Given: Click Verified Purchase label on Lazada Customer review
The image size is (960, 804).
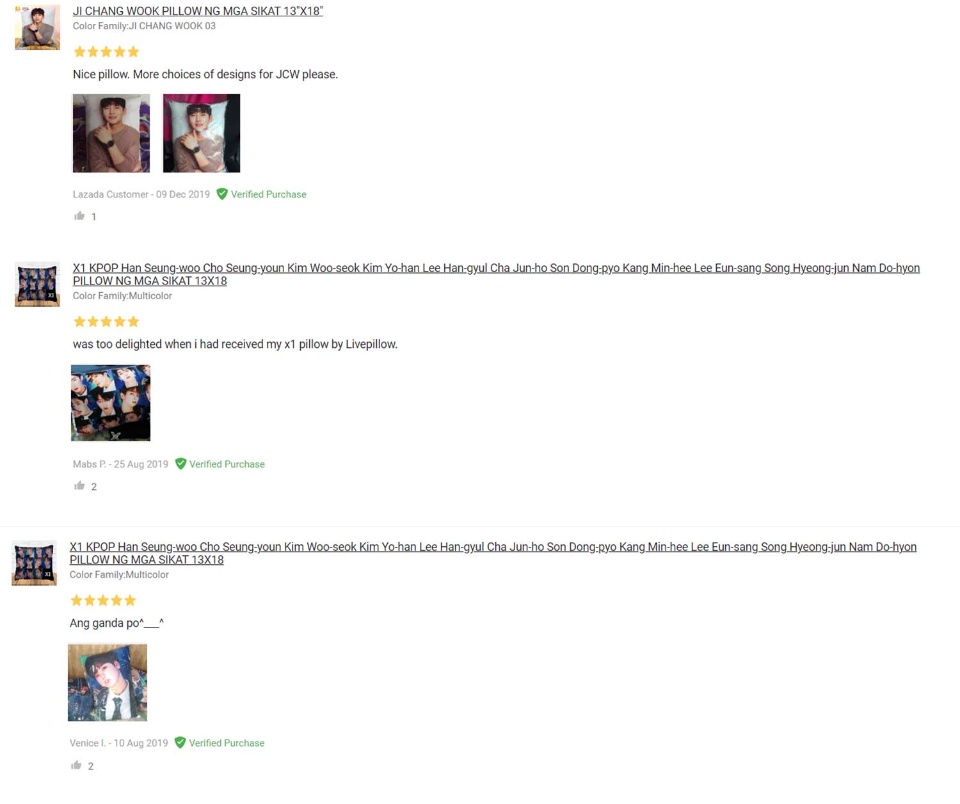Looking at the screenshot, I should point(268,194).
